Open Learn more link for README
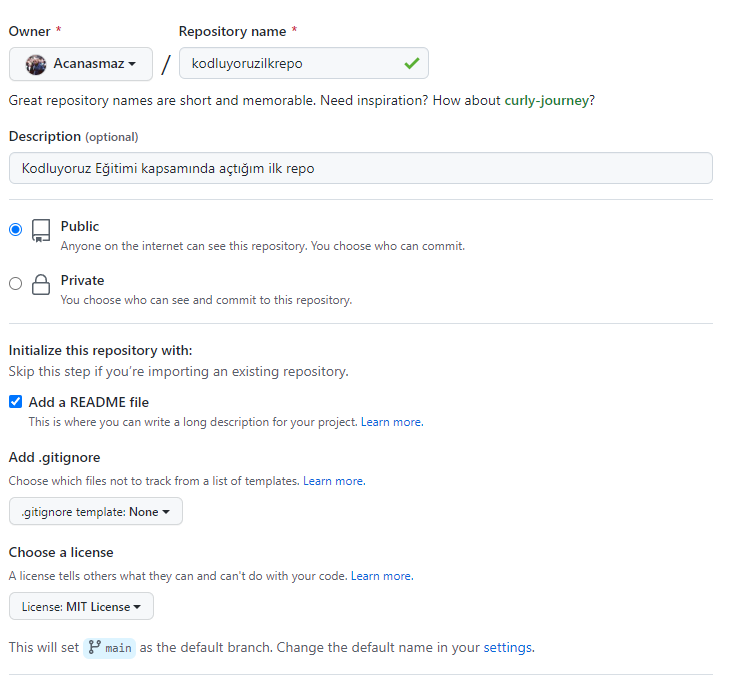751x694 pixels. click(x=392, y=422)
